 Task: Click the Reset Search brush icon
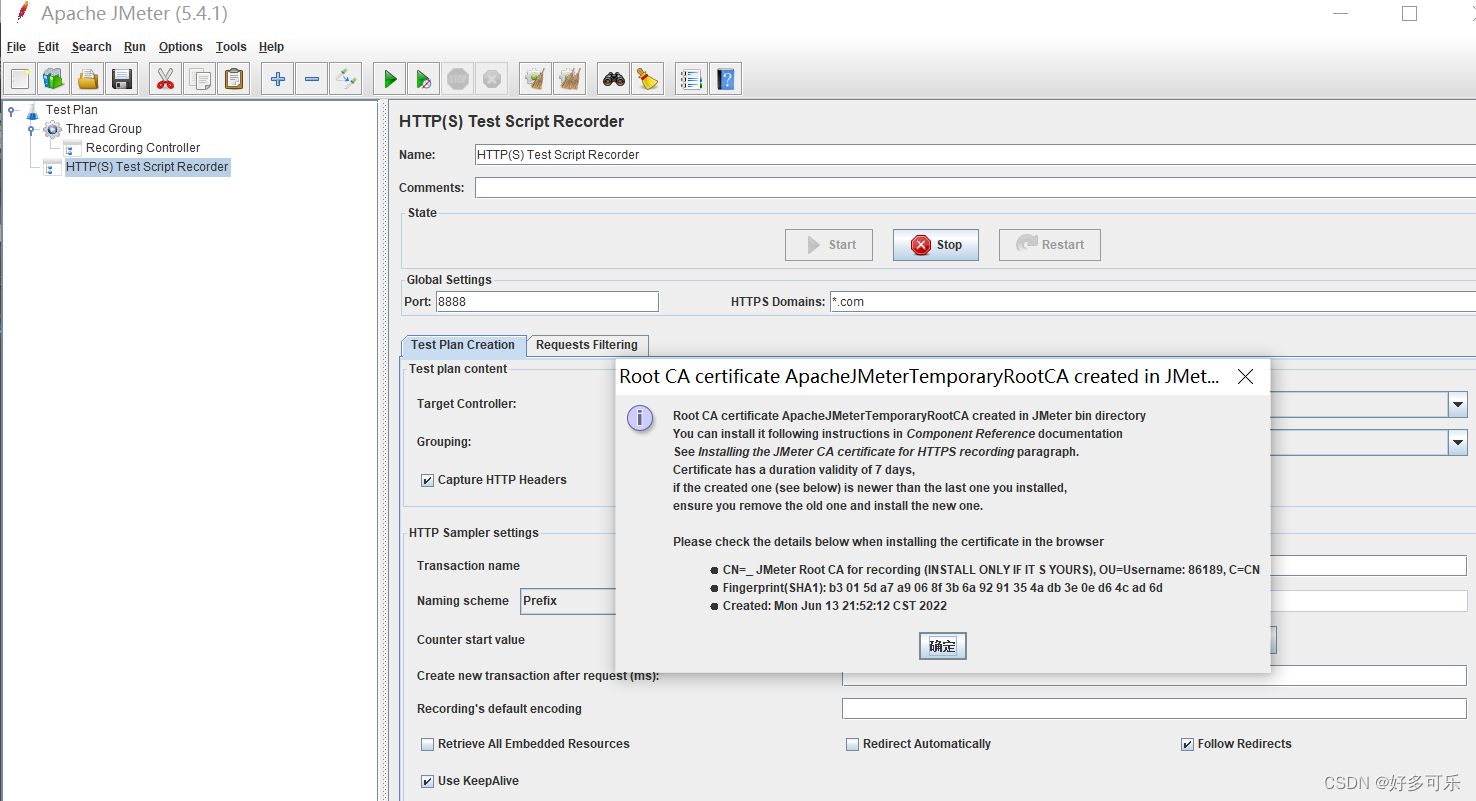[648, 79]
